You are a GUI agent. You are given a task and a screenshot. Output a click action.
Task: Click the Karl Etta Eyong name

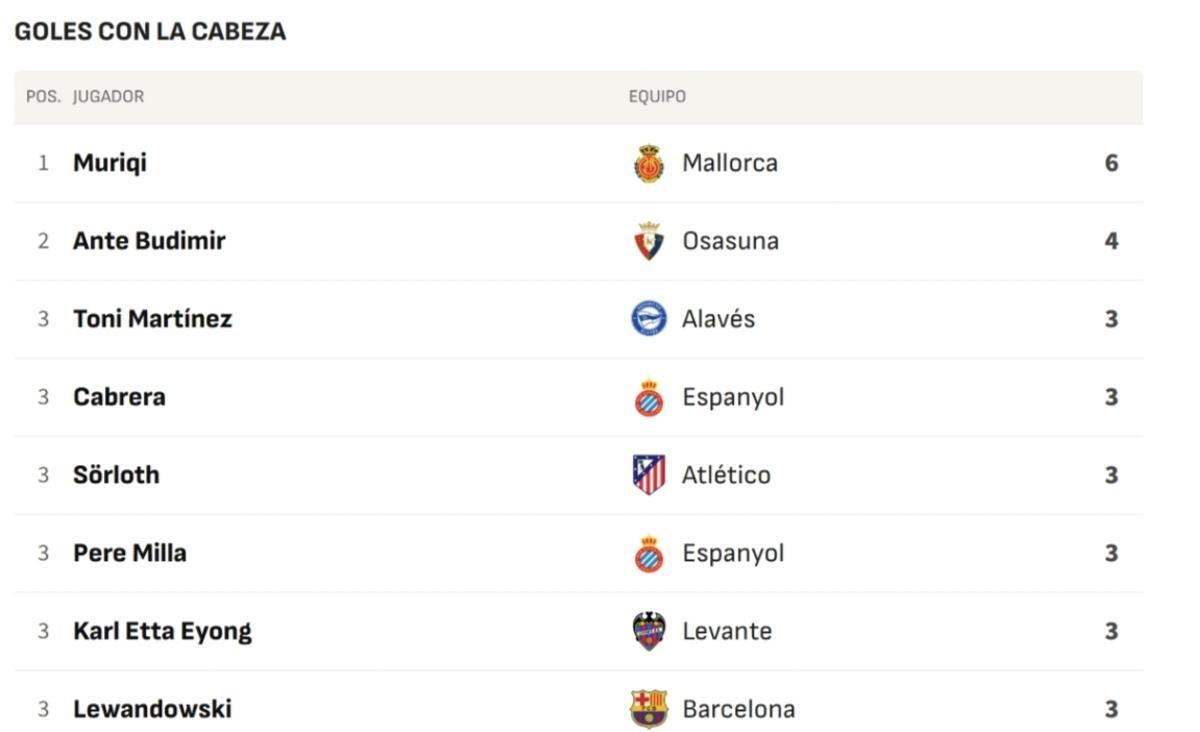[x=162, y=631]
